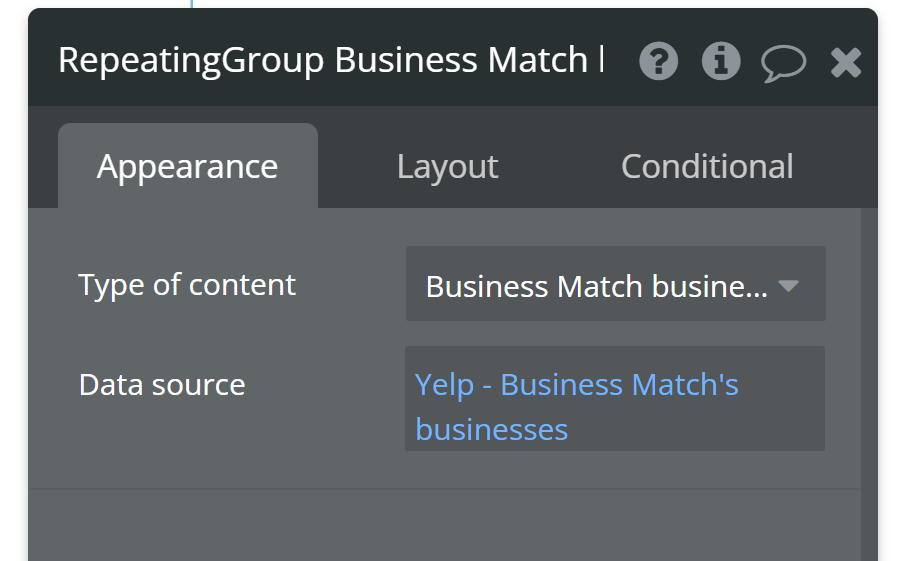Edit the 'Yelp - Business Match's' expression segment
This screenshot has width=897, height=561.
point(576,385)
